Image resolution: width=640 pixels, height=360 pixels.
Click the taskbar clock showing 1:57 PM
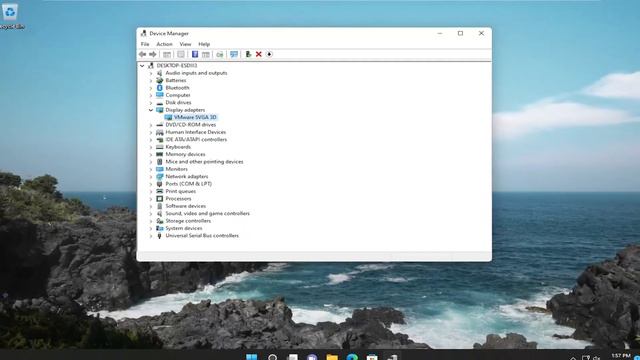click(621, 356)
